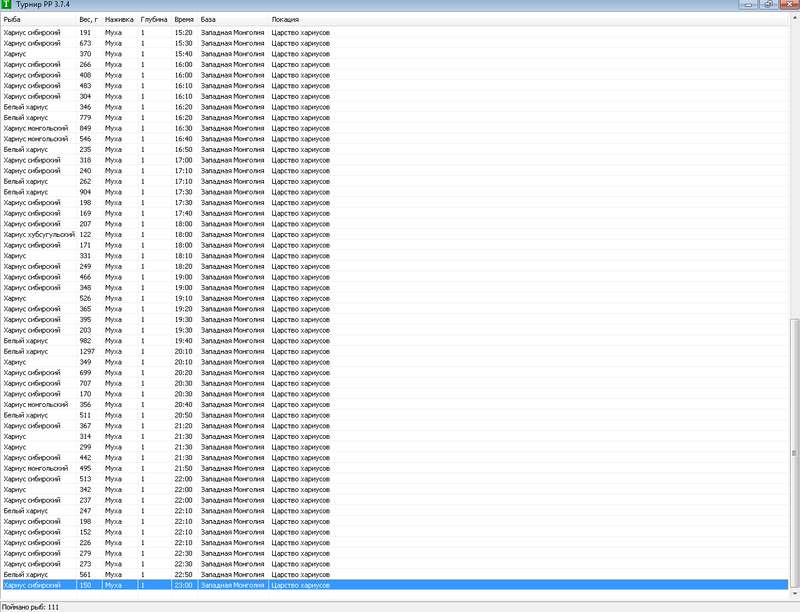Viewport: 800px width, 612px height.
Task: Click Муха bait in the 466 g row
Action: click(113, 277)
